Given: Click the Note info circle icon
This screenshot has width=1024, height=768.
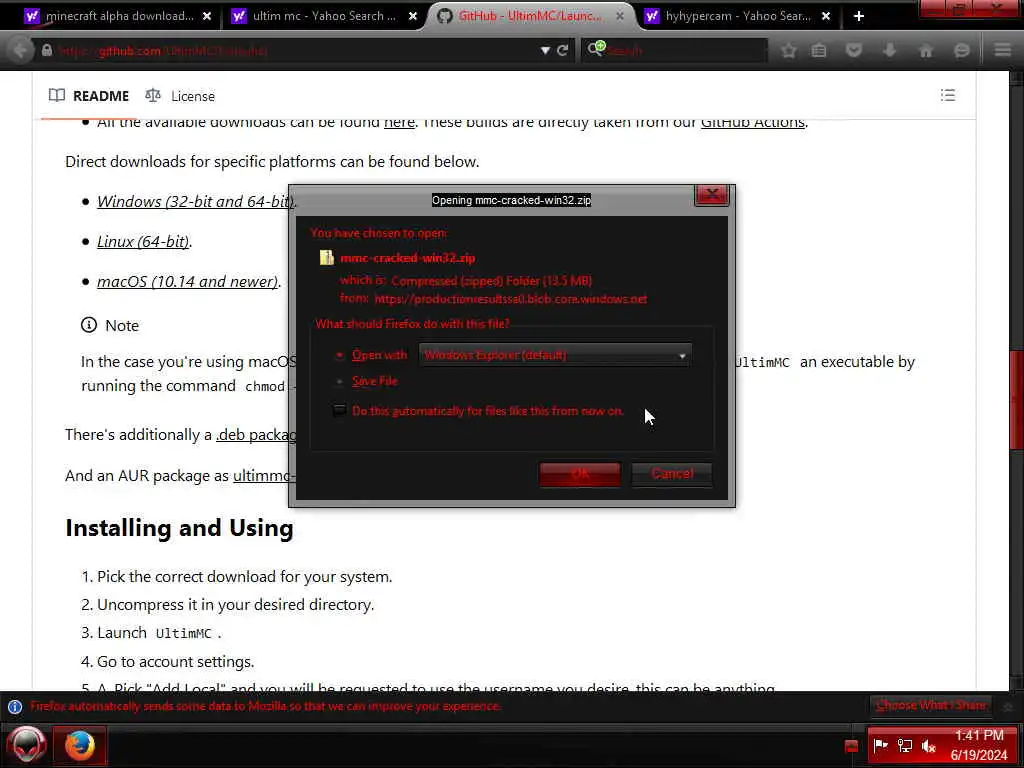Looking at the screenshot, I should (x=89, y=325).
